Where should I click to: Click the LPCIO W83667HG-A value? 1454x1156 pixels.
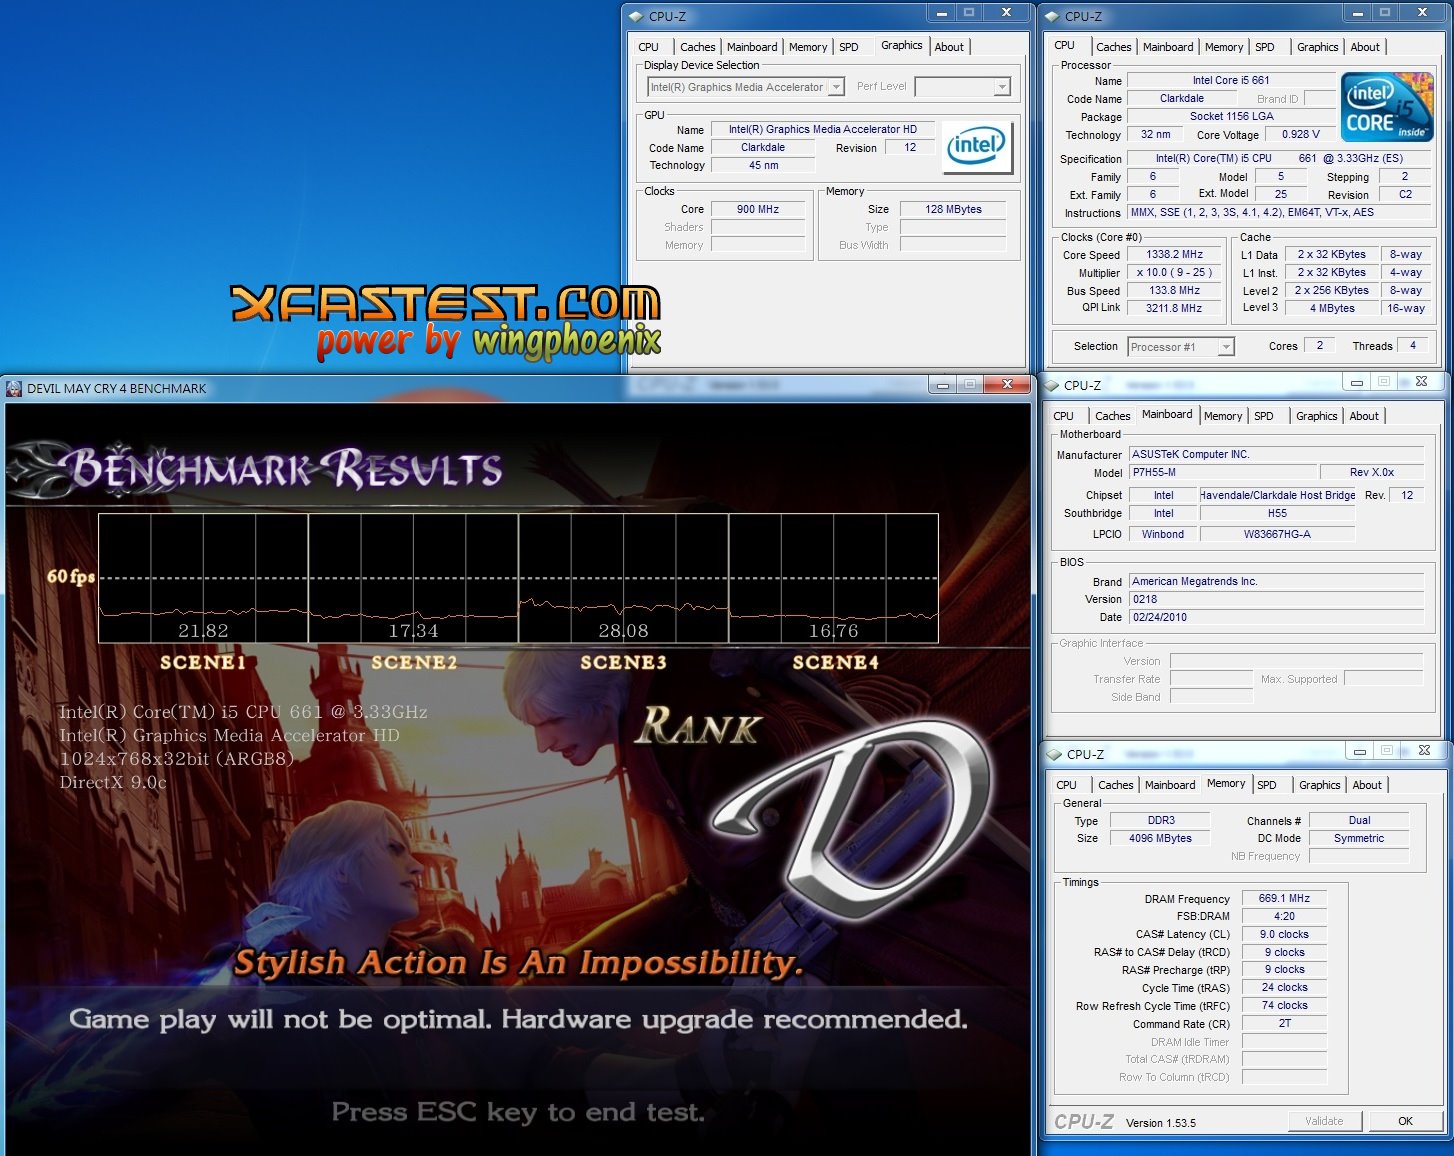click(1277, 534)
